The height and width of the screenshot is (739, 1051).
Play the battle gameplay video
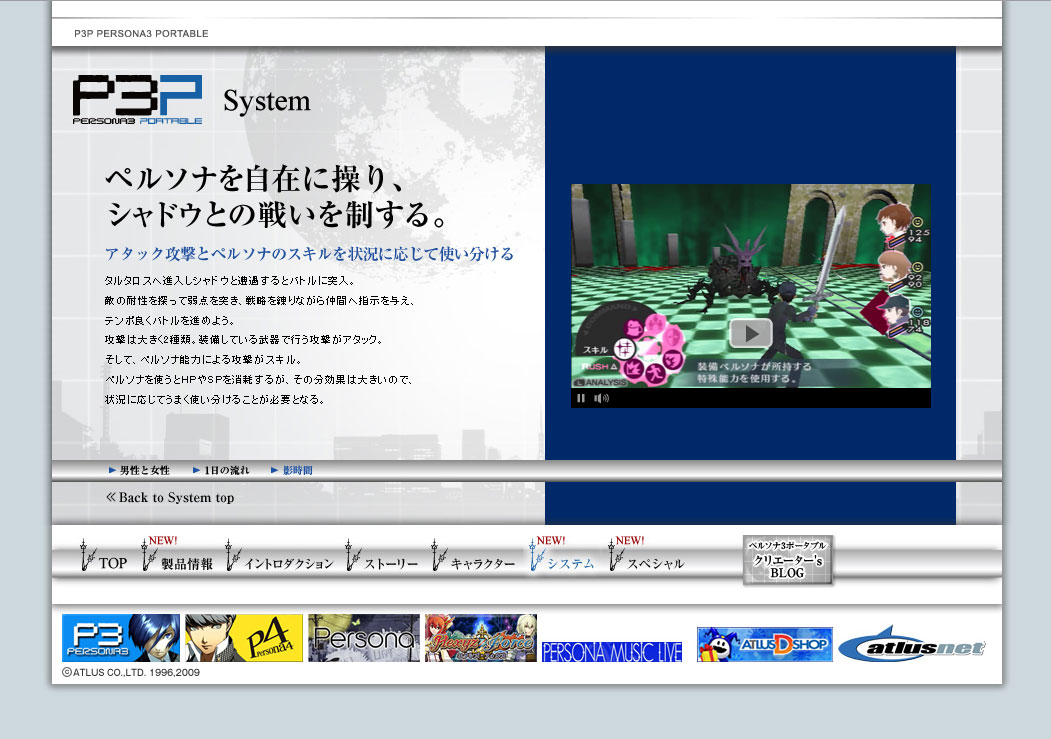coord(751,334)
